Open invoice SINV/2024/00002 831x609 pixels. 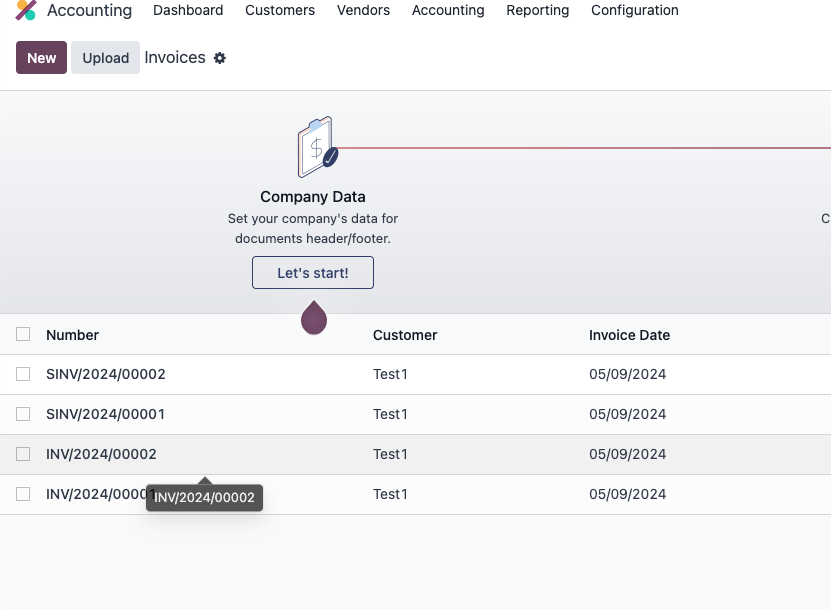[106, 374]
